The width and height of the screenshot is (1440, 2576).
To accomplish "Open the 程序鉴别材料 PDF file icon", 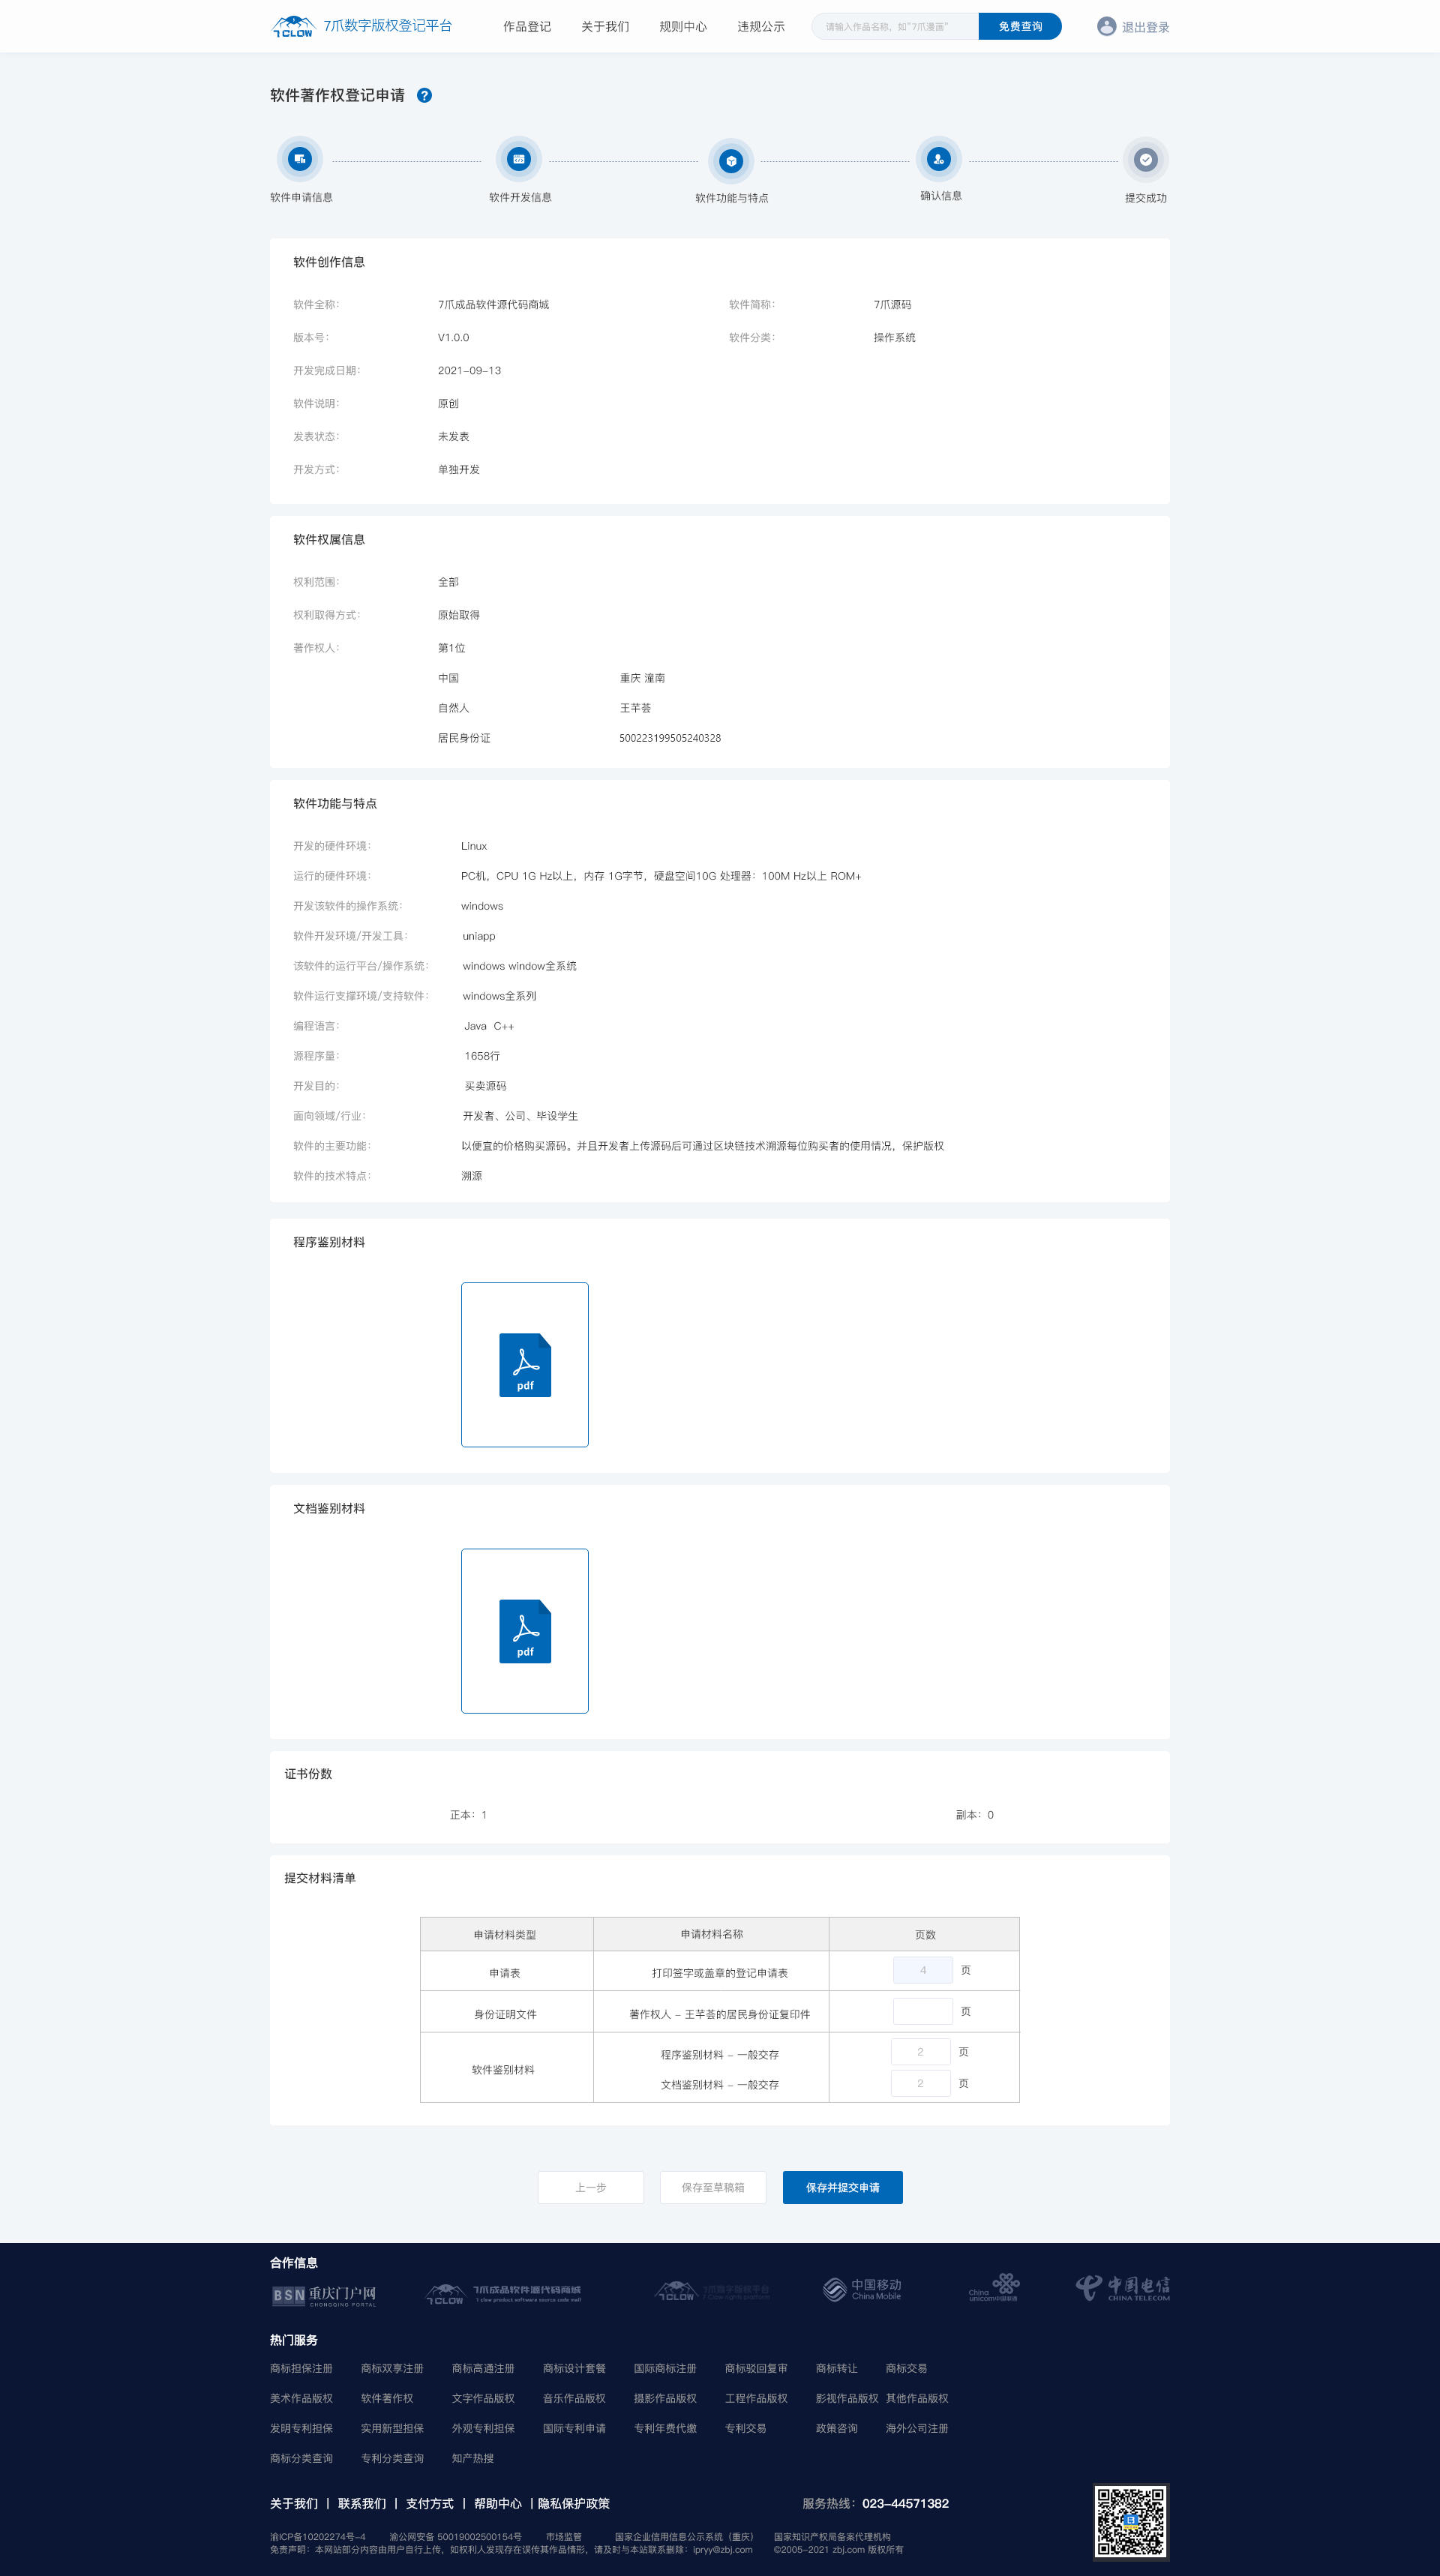I will point(525,1364).
